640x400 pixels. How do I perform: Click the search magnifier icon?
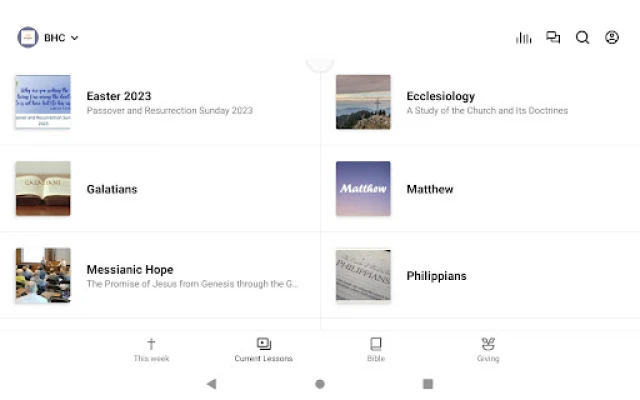[582, 38]
